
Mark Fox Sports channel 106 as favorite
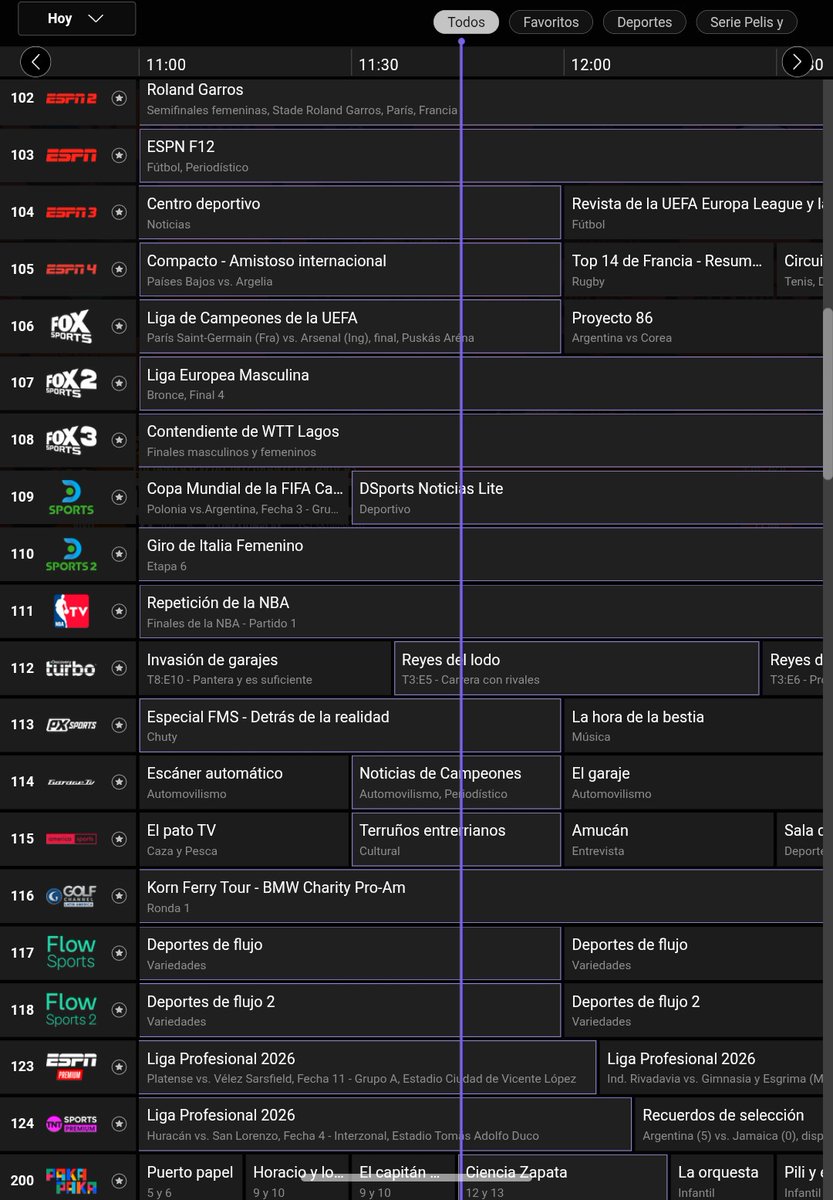(119, 326)
